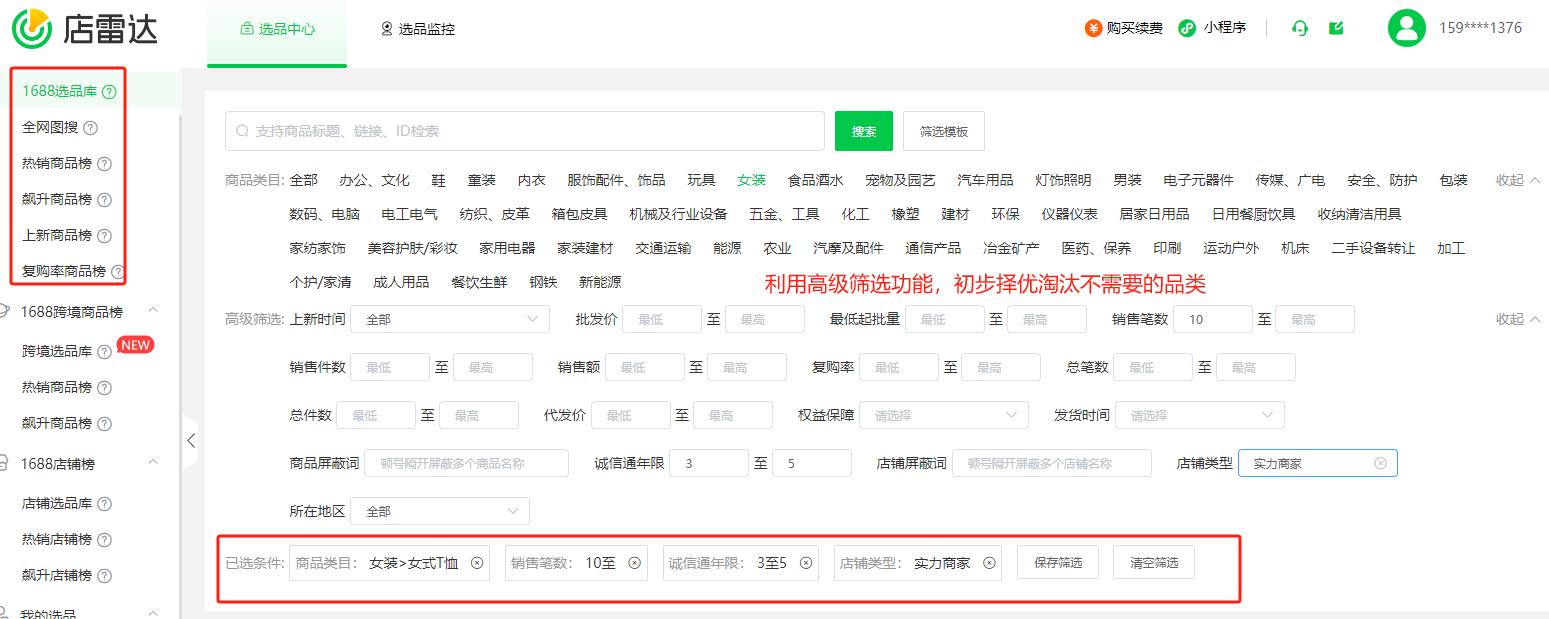Click the green 搜索 button
This screenshot has height=619, width=1549.
click(x=863, y=131)
